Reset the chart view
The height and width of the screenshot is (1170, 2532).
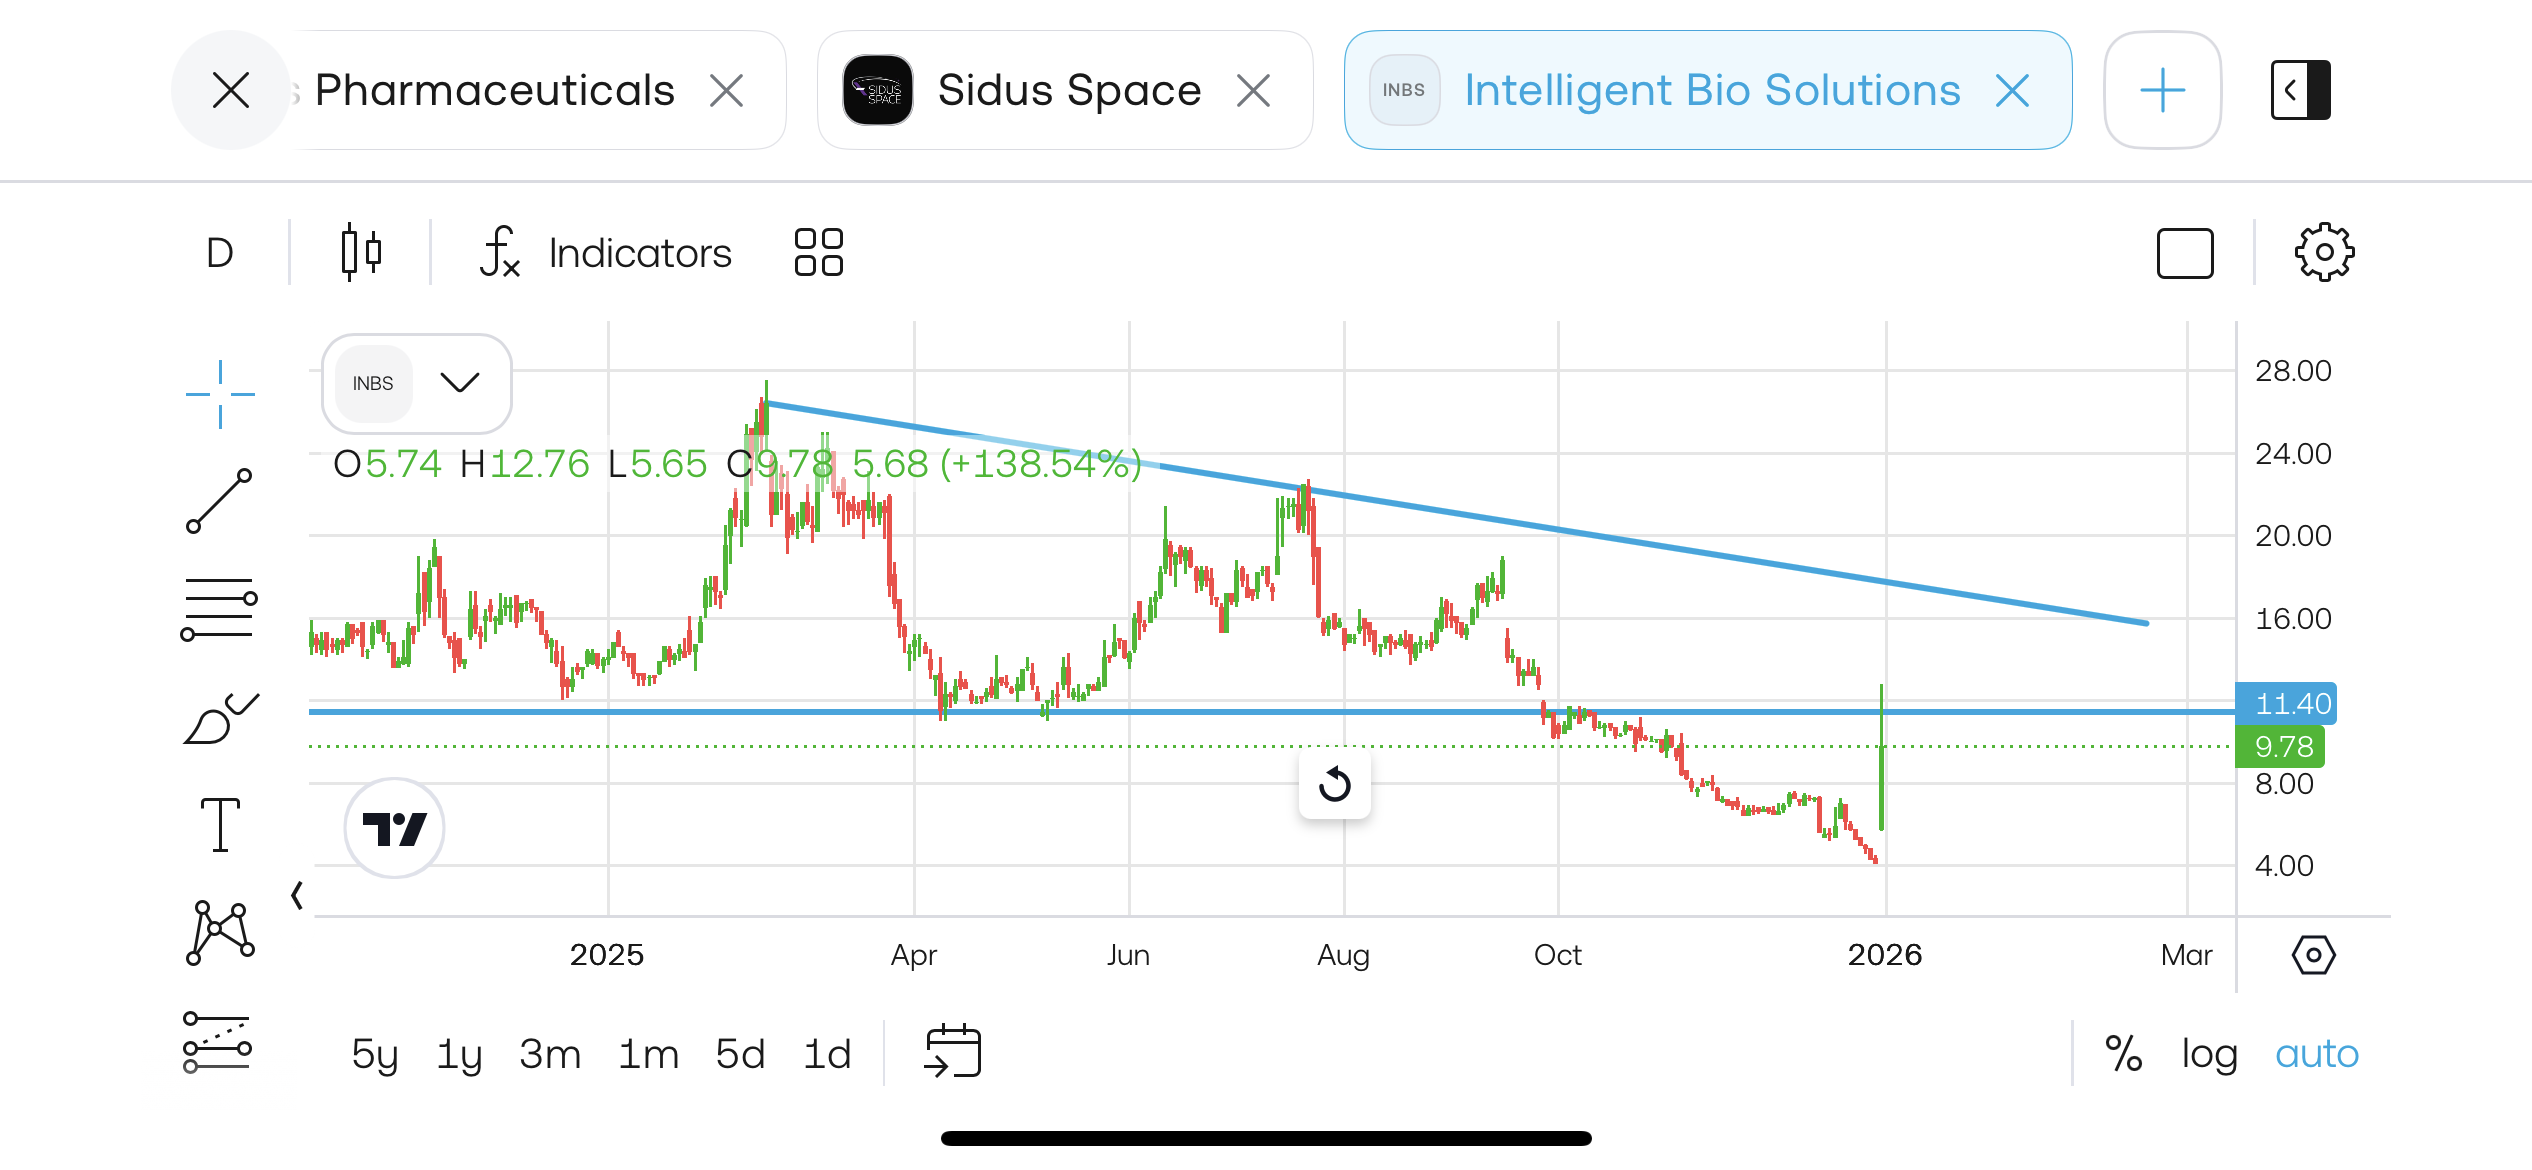point(1335,784)
